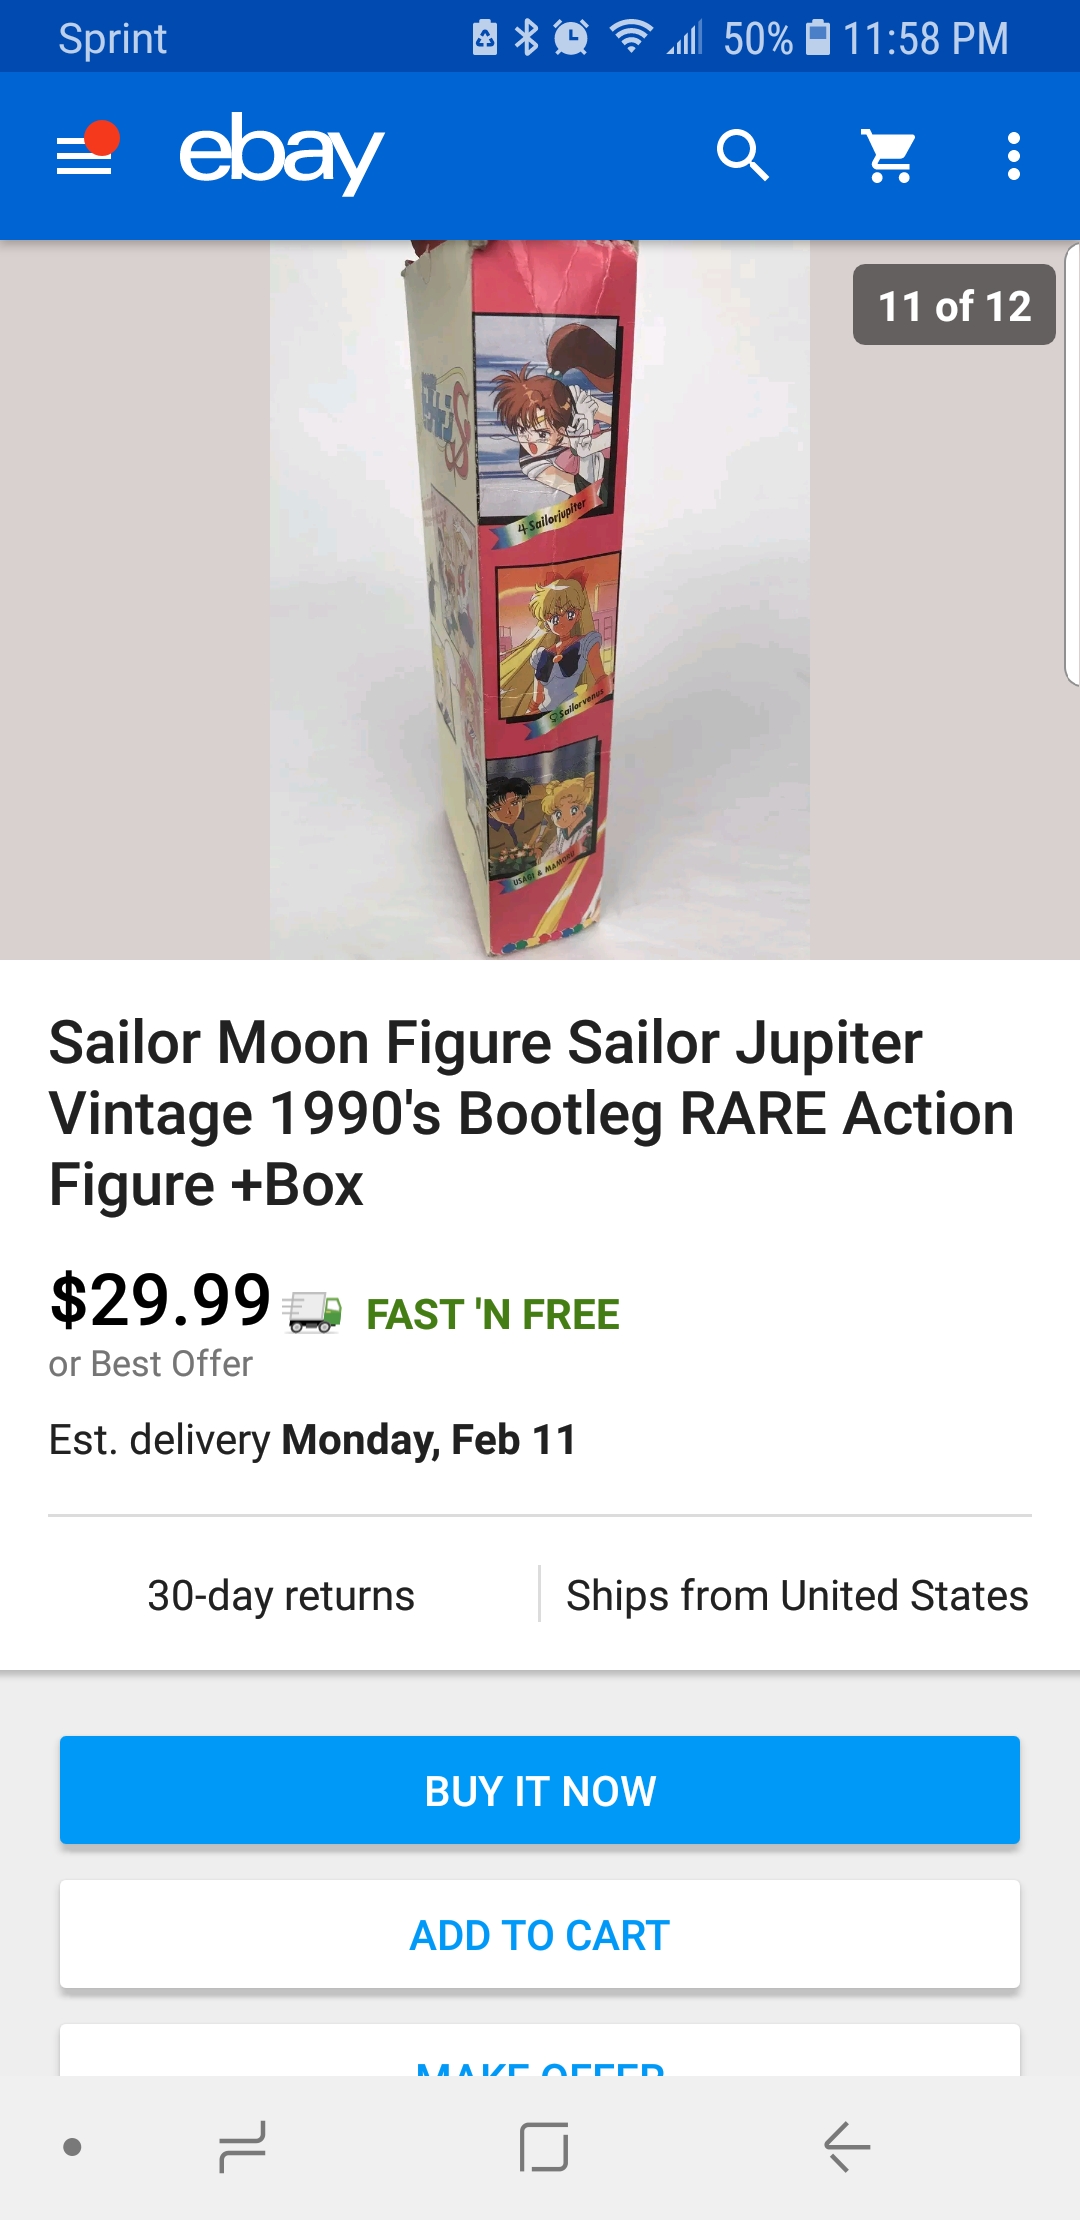Tap the navigation bar lock dot

click(x=72, y=2147)
